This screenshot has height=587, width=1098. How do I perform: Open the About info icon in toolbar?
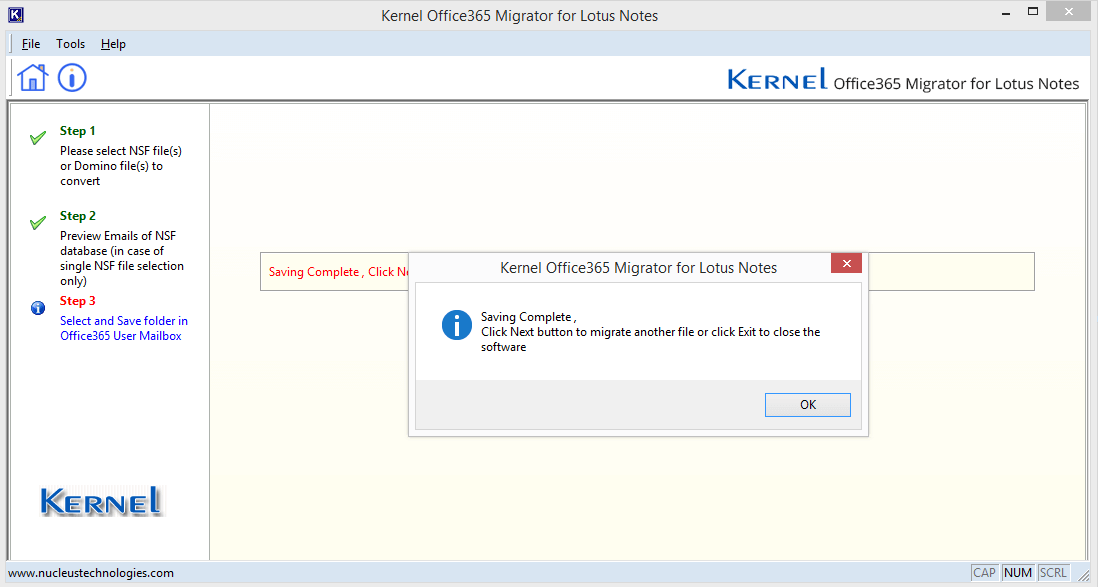click(x=72, y=77)
